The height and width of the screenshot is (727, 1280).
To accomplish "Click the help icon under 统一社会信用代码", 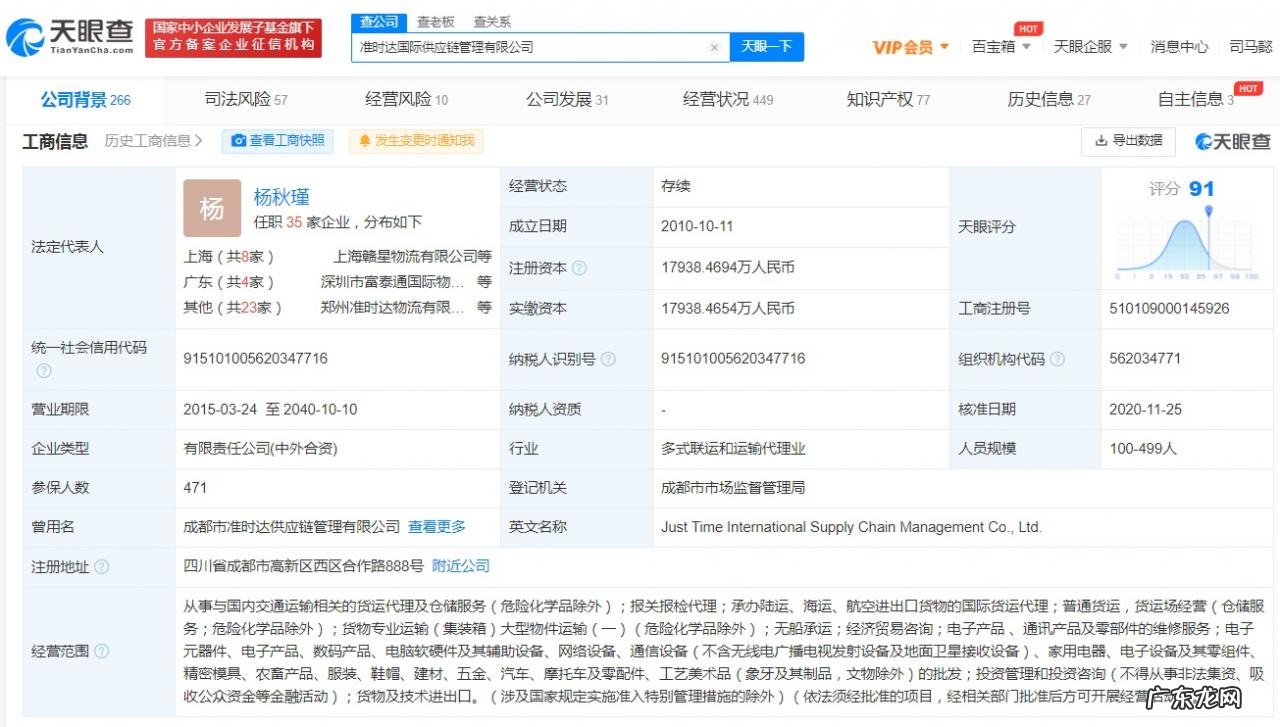I will [x=43, y=371].
